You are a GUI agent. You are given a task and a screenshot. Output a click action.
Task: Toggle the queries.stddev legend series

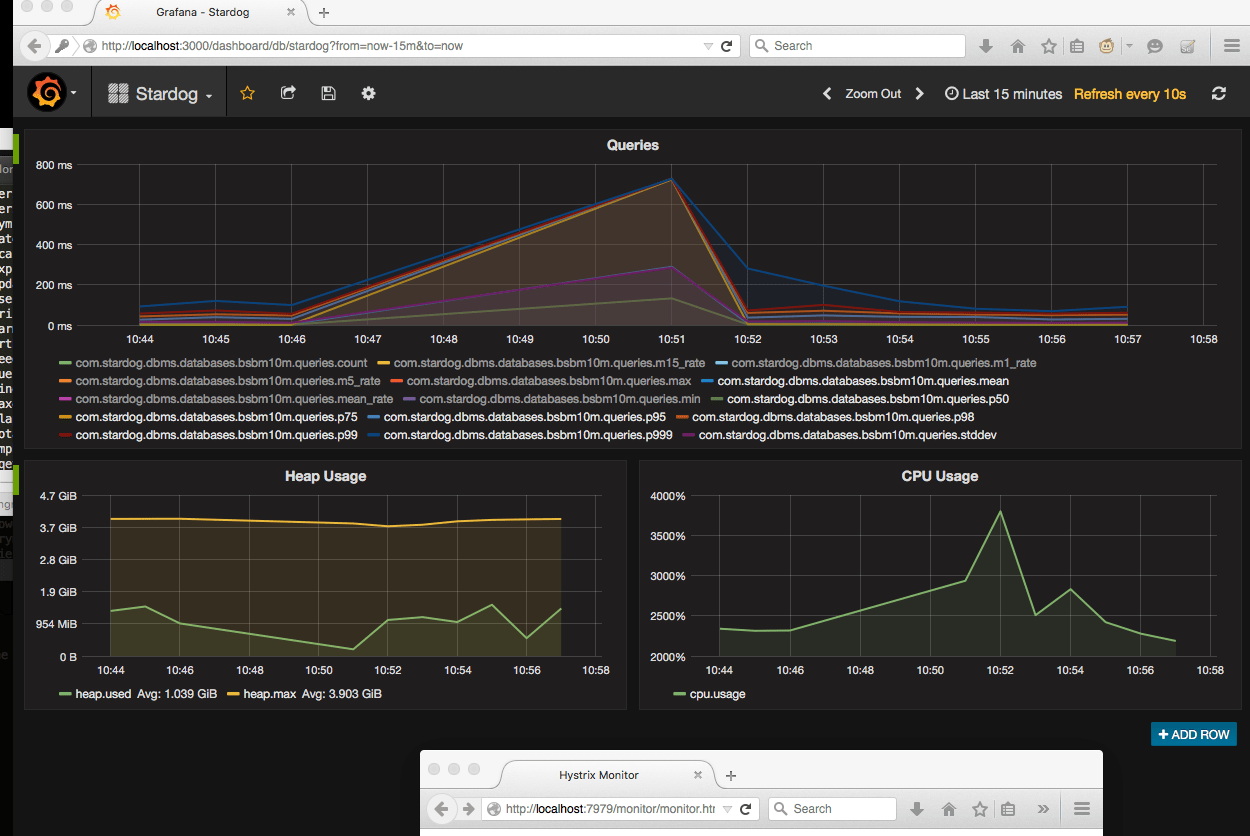[x=848, y=435]
